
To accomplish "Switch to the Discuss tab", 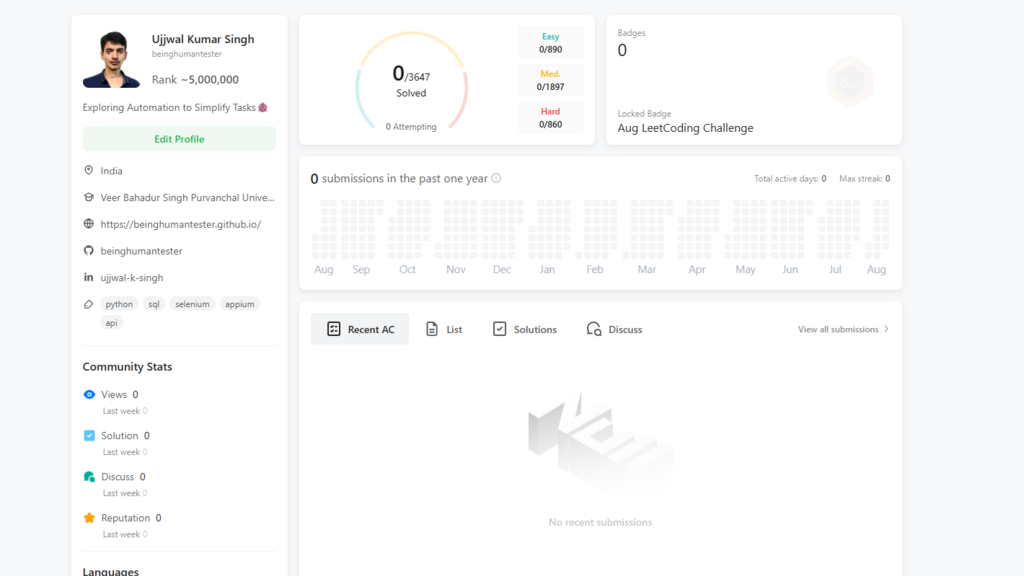I will pyautogui.click(x=614, y=329).
